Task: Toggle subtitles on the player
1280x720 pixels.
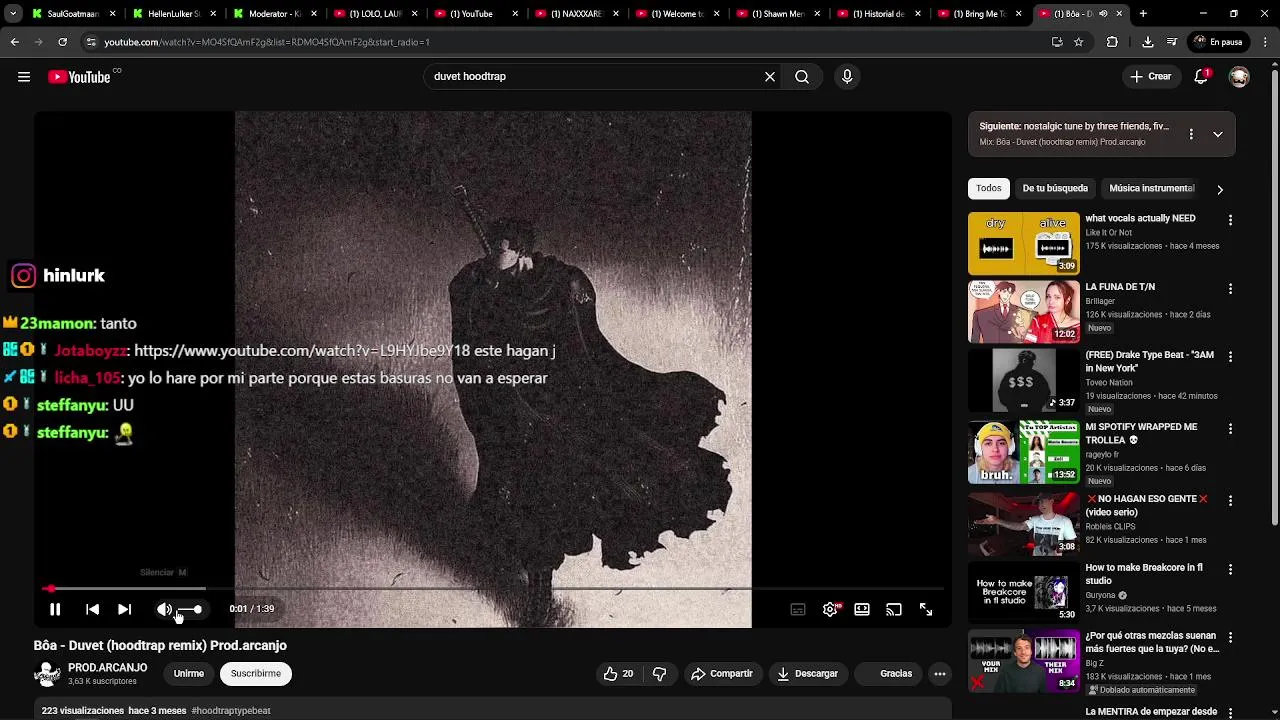Action: pyautogui.click(x=798, y=609)
